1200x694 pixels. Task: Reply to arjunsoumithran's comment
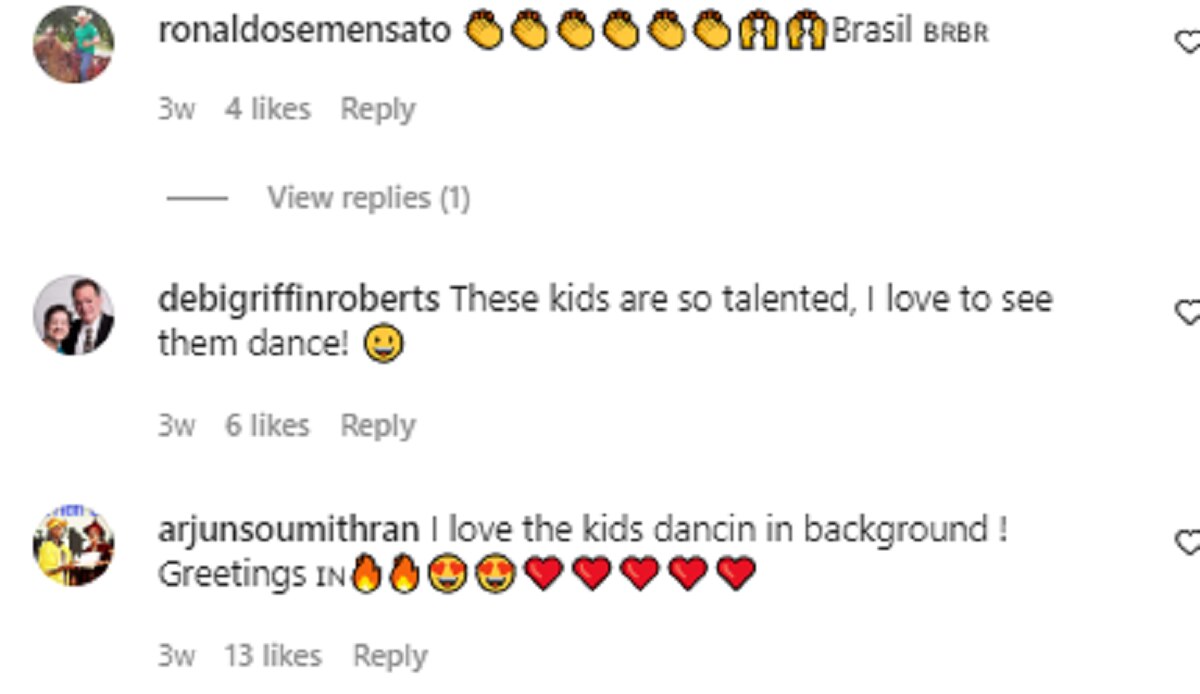(x=389, y=656)
